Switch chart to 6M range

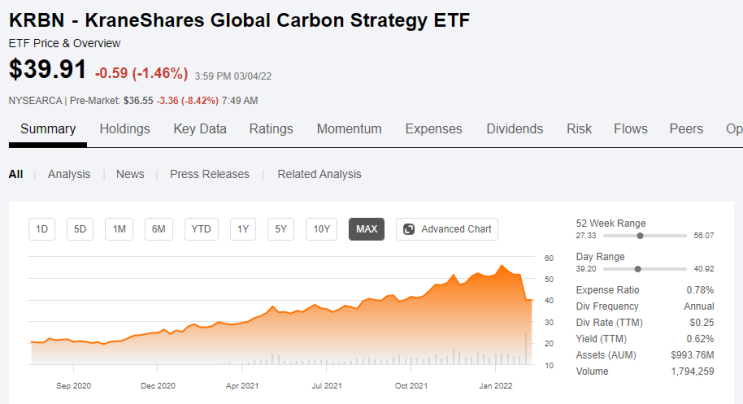(158, 229)
